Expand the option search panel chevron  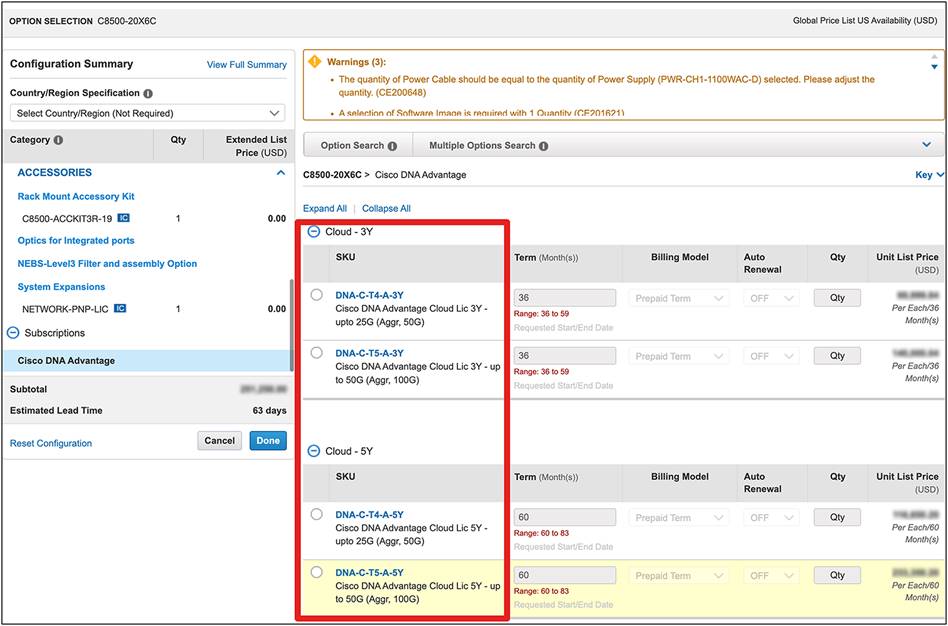click(926, 145)
